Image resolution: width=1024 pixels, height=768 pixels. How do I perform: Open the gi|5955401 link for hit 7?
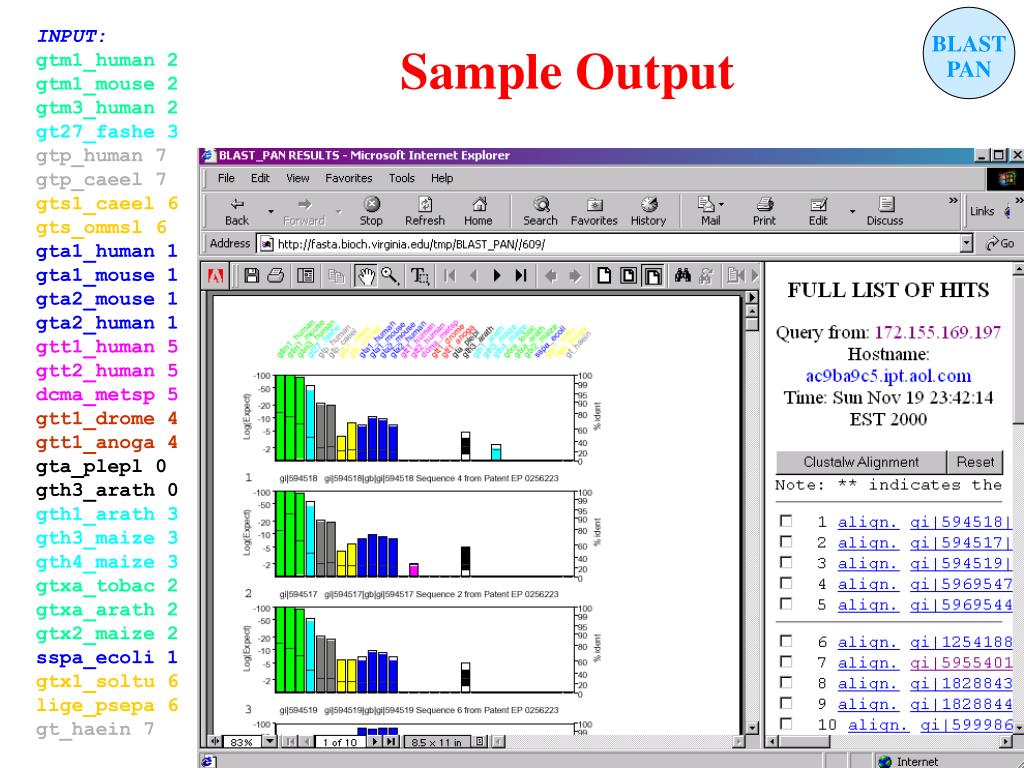[x=961, y=663]
